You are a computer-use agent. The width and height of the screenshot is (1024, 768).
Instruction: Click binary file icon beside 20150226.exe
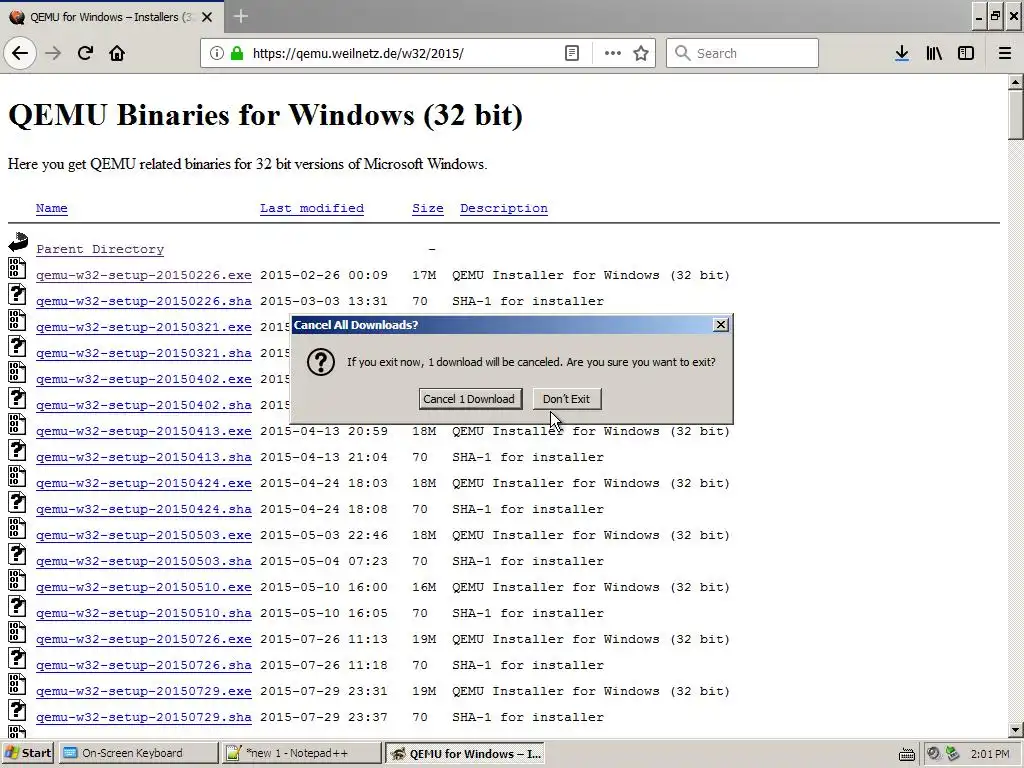pyautogui.click(x=17, y=268)
